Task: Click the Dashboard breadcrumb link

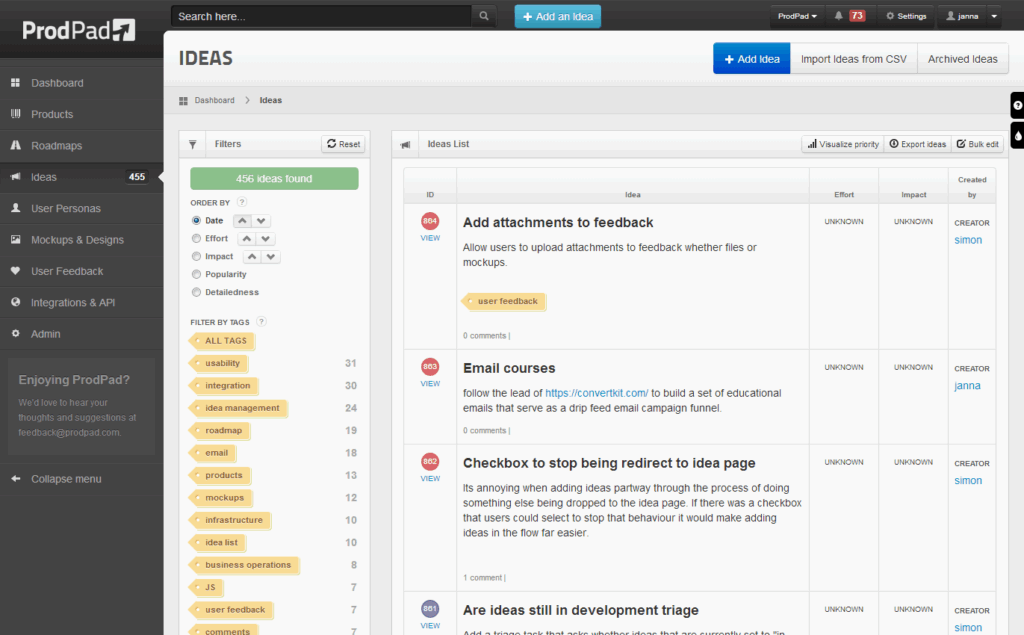Action: tap(214, 101)
